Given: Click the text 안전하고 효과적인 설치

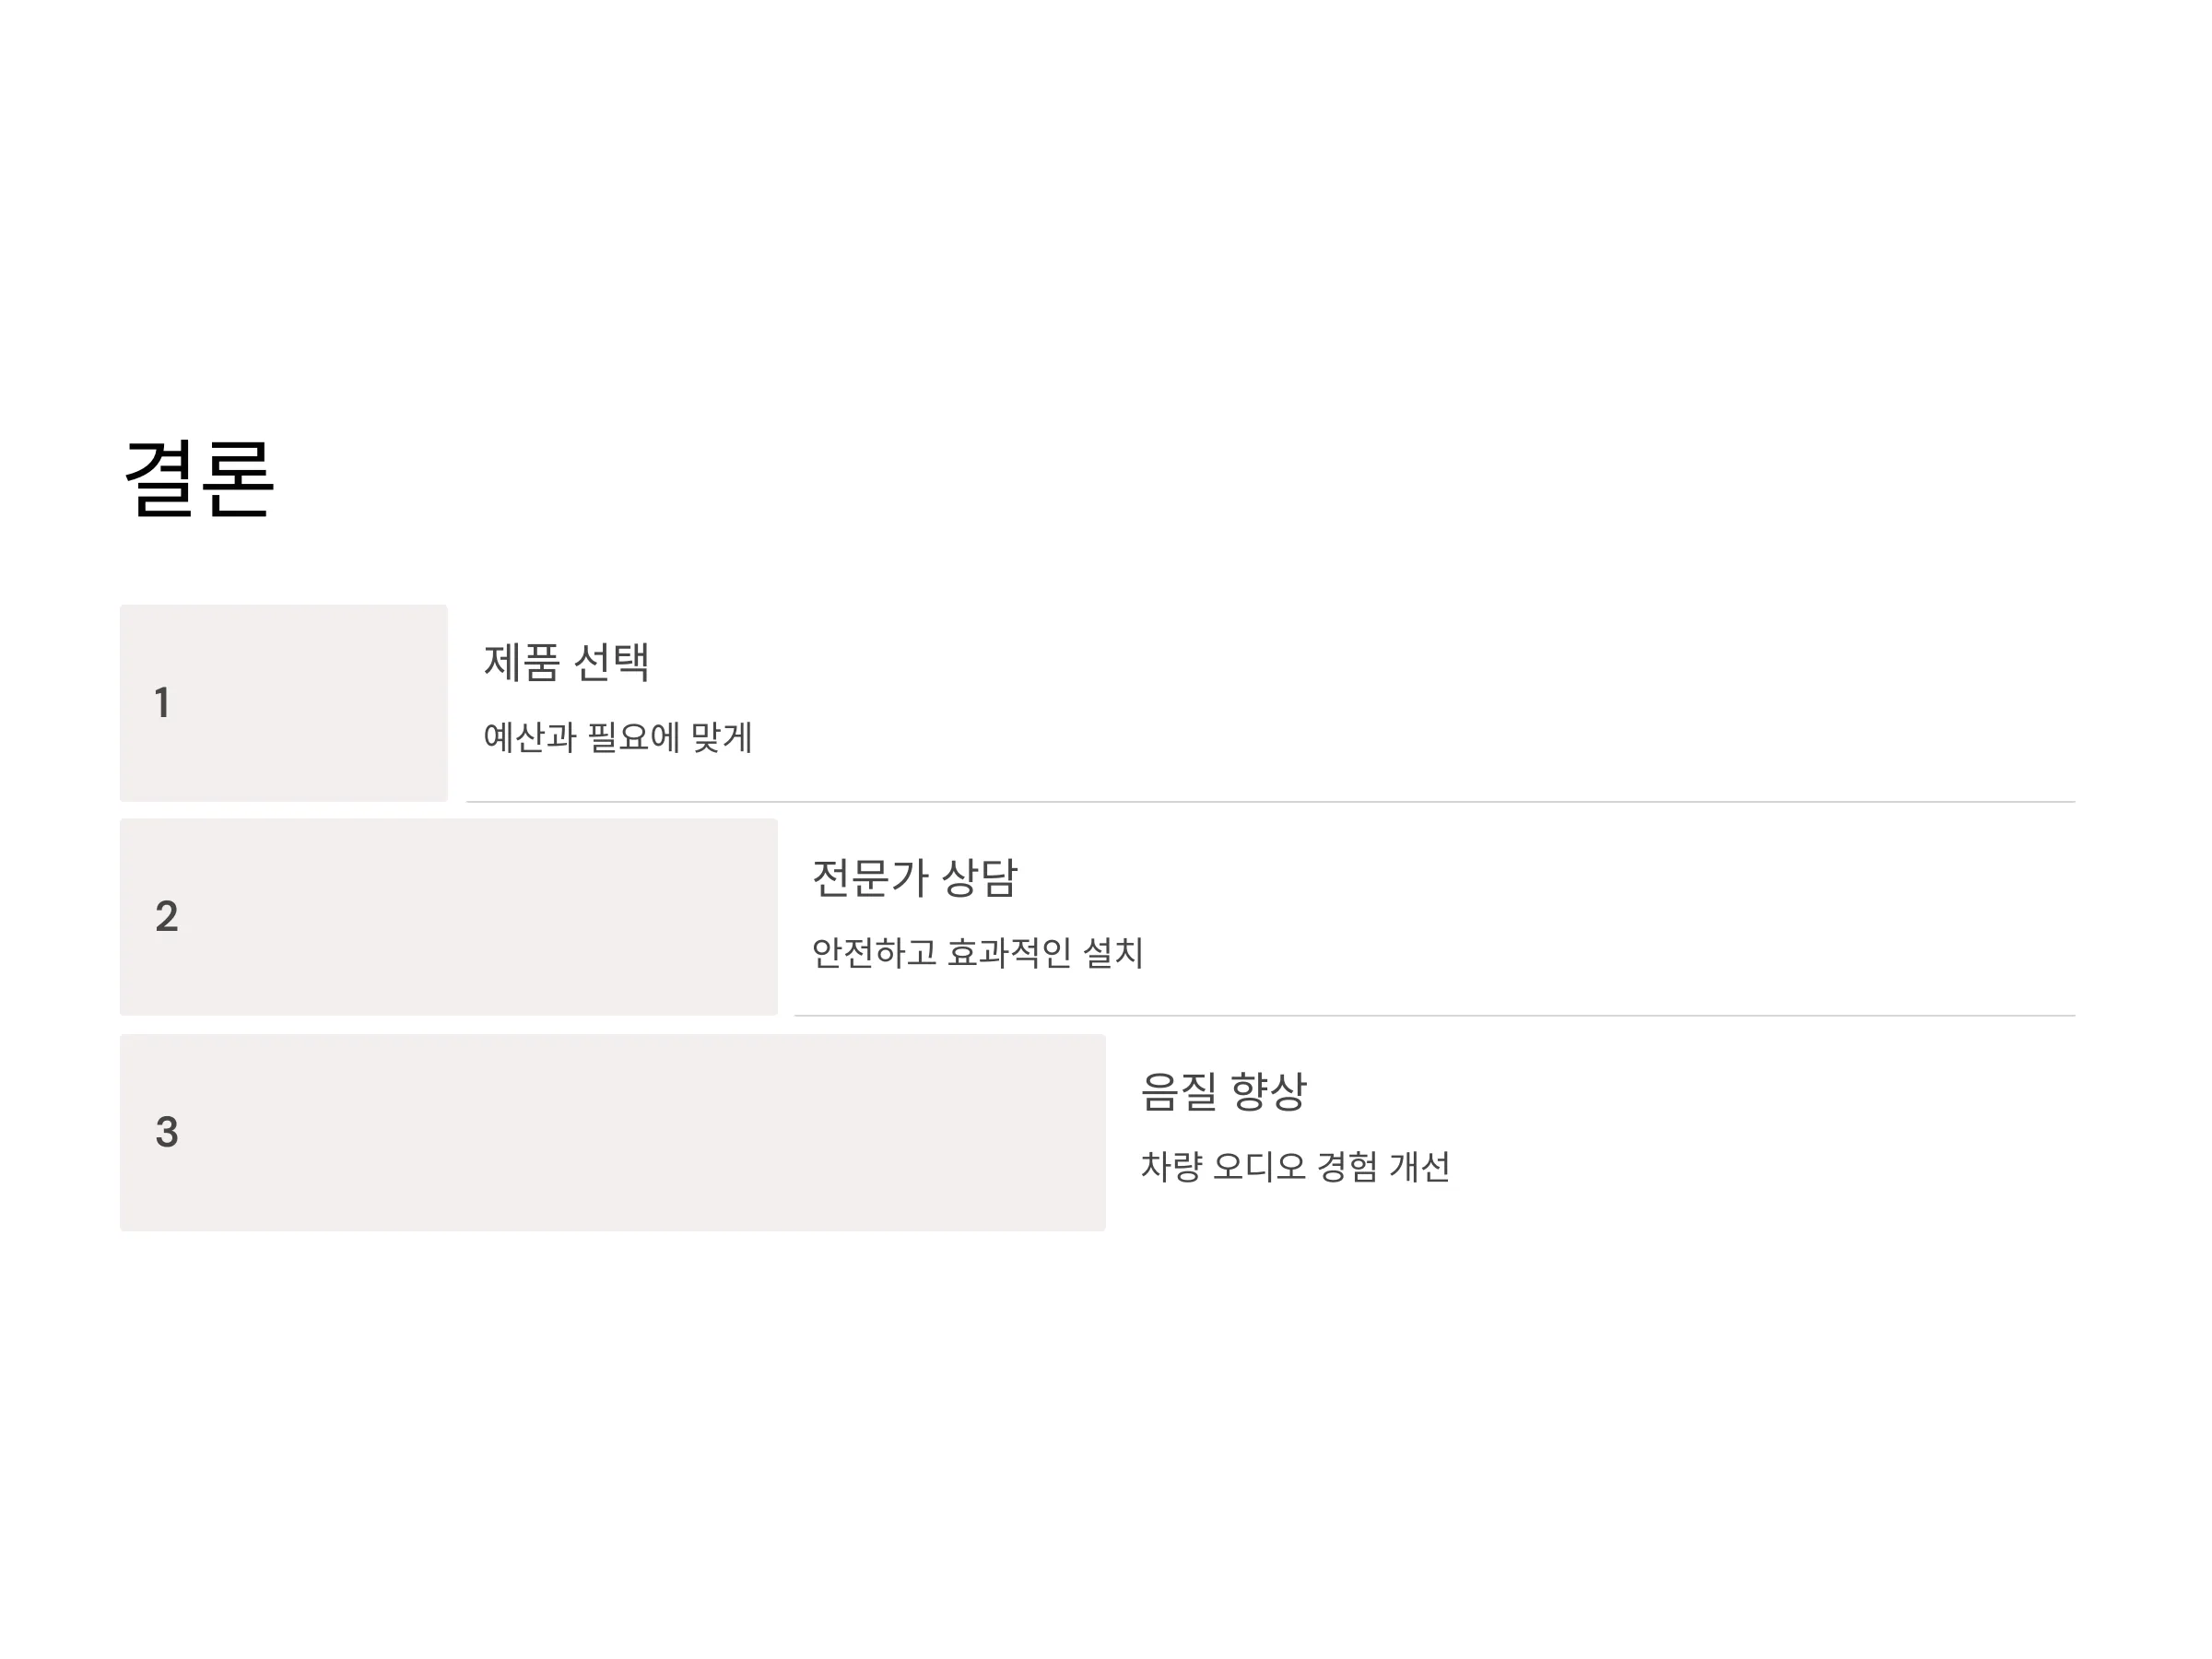Looking at the screenshot, I should (977, 952).
